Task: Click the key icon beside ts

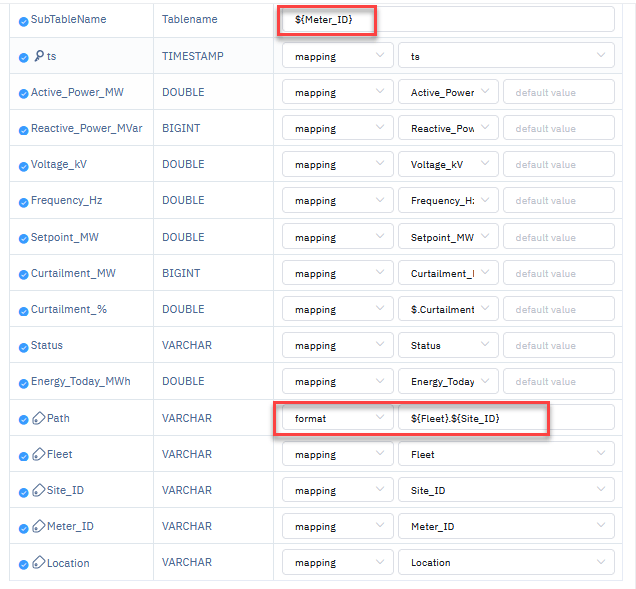Action: pyautogui.click(x=38, y=57)
